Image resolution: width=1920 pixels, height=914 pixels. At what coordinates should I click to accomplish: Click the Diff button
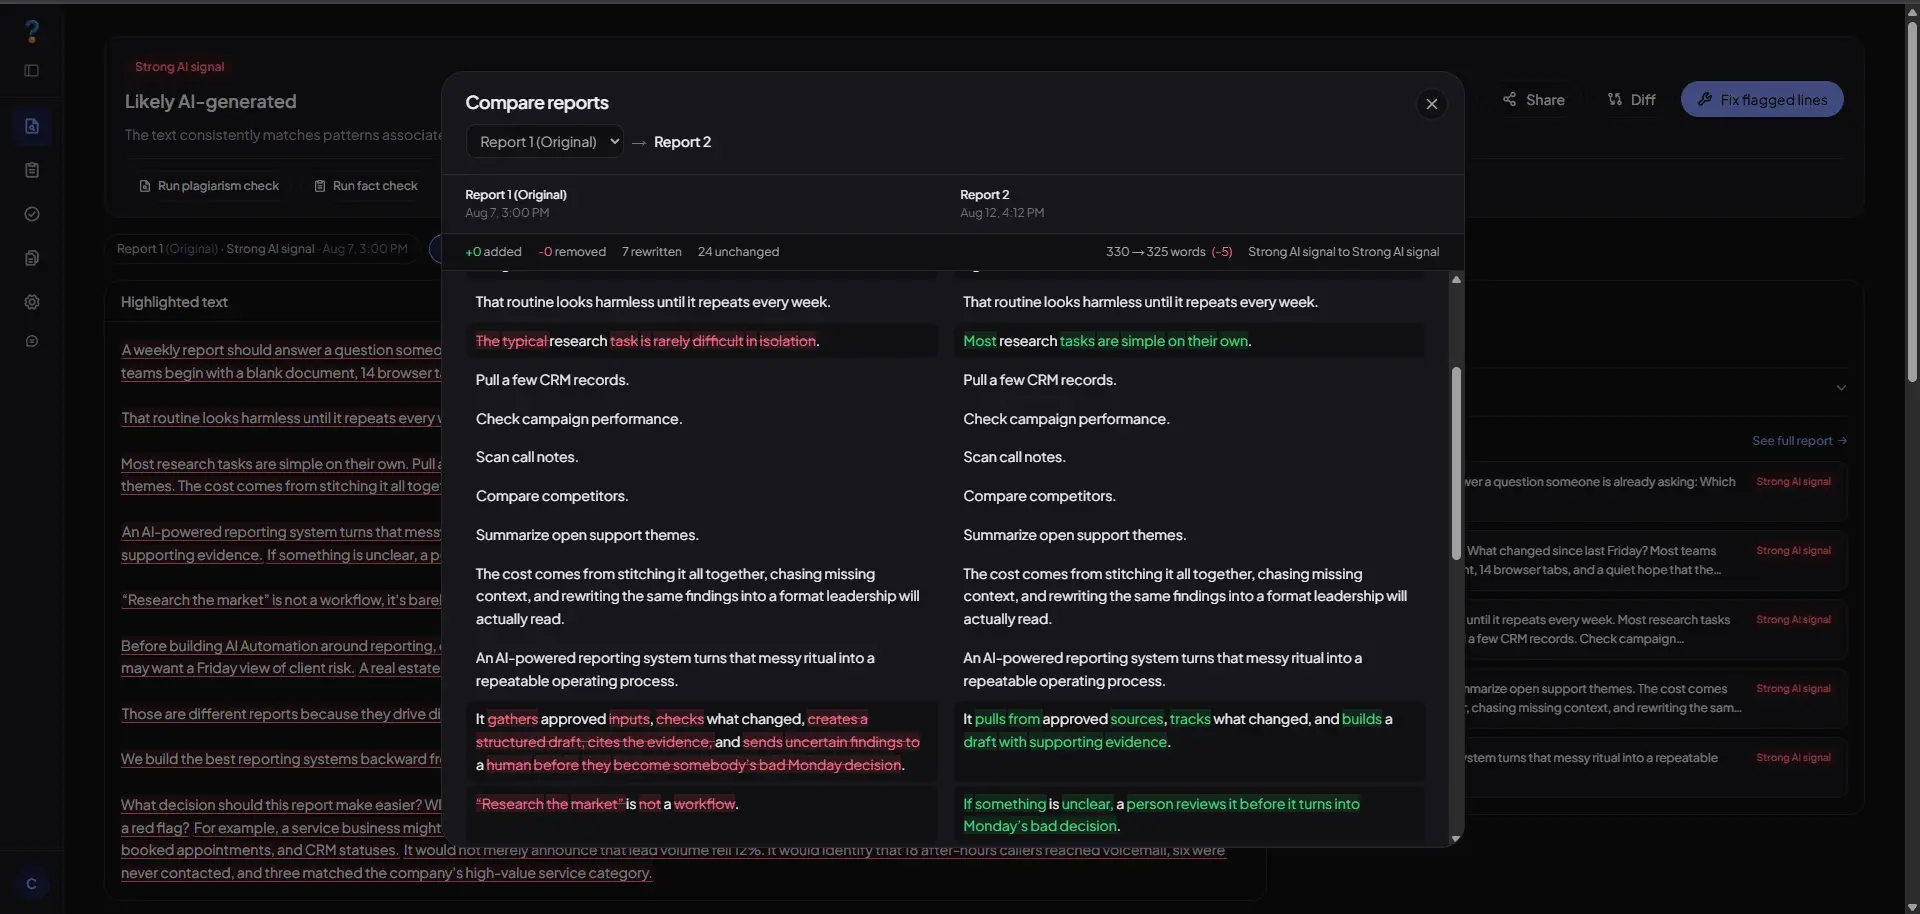click(x=1631, y=100)
